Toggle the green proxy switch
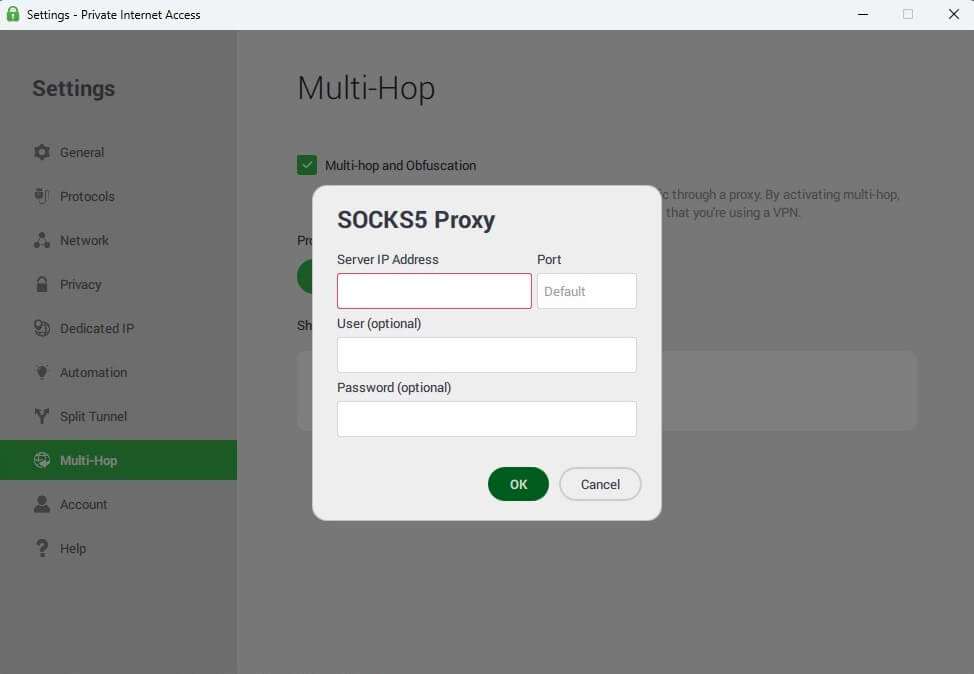The height and width of the screenshot is (674, 974). click(306, 276)
